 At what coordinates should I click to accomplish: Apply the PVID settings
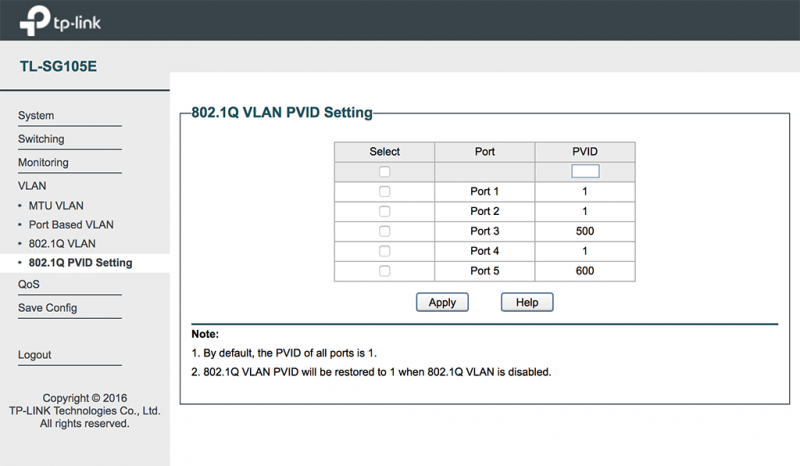(442, 302)
